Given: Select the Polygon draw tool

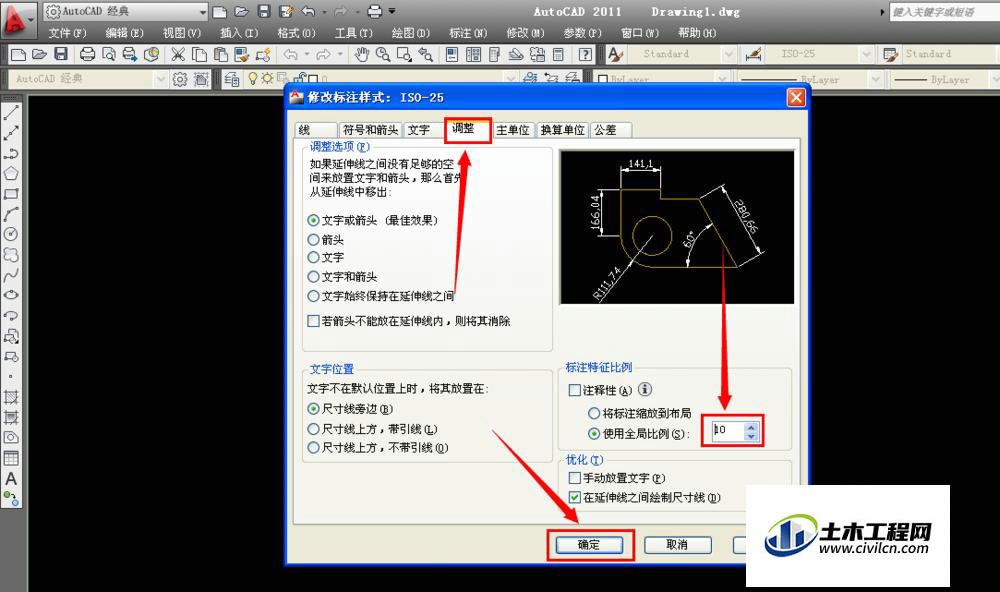Looking at the screenshot, I should 11,174.
